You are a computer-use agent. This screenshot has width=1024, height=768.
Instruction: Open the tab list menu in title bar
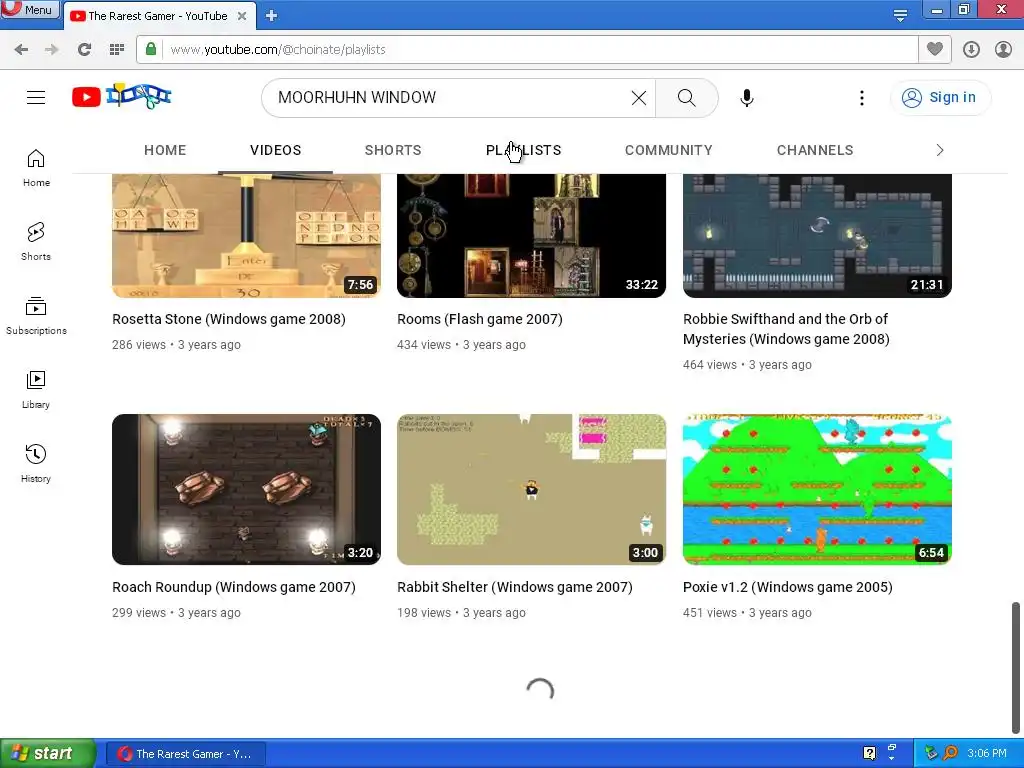[900, 15]
